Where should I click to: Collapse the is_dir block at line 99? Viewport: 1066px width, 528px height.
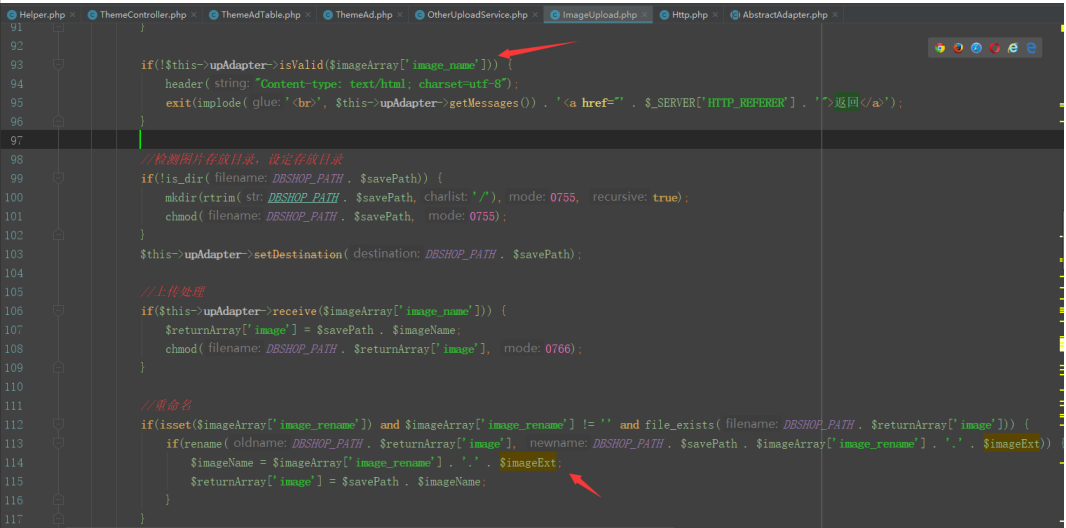pyautogui.click(x=58, y=178)
